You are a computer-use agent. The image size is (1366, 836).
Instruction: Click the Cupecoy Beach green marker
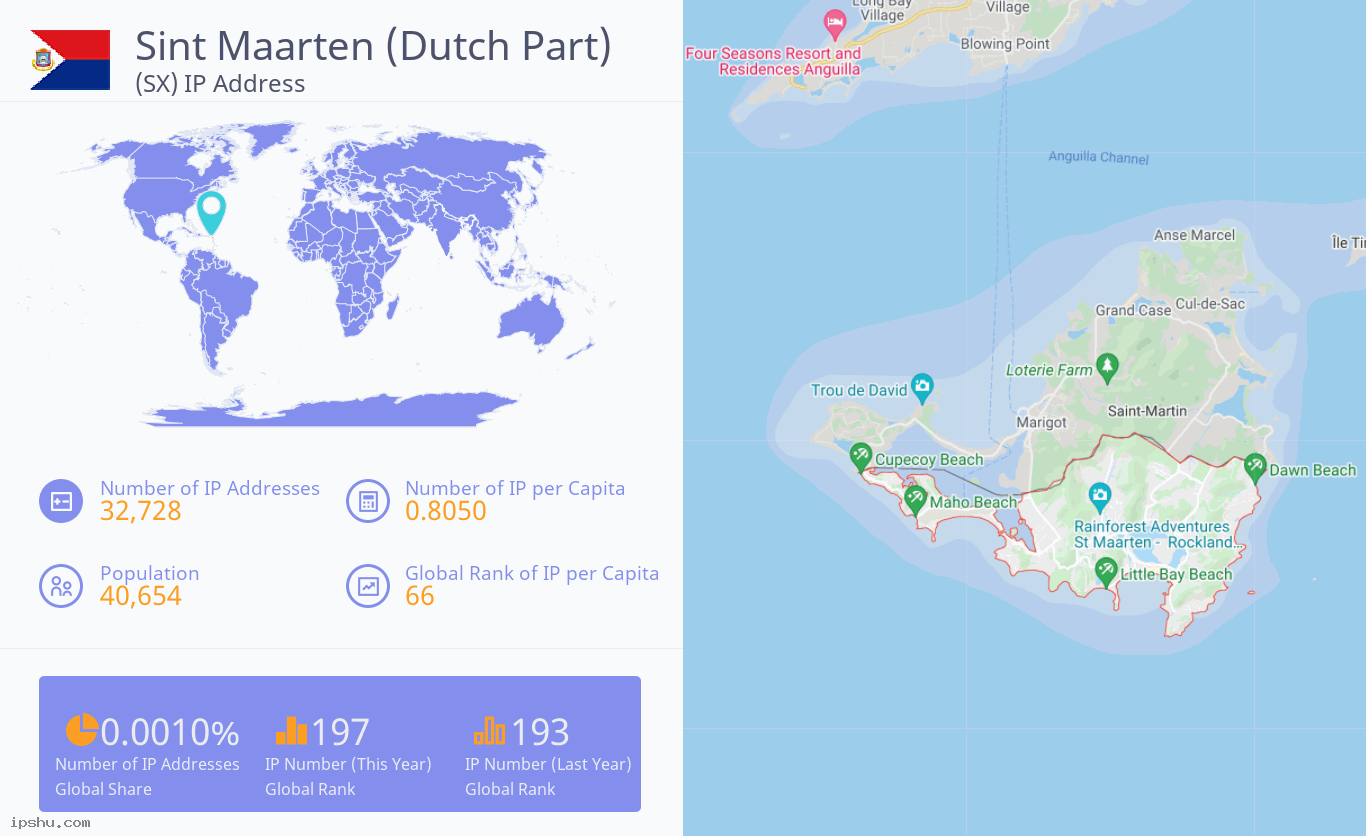point(860,457)
